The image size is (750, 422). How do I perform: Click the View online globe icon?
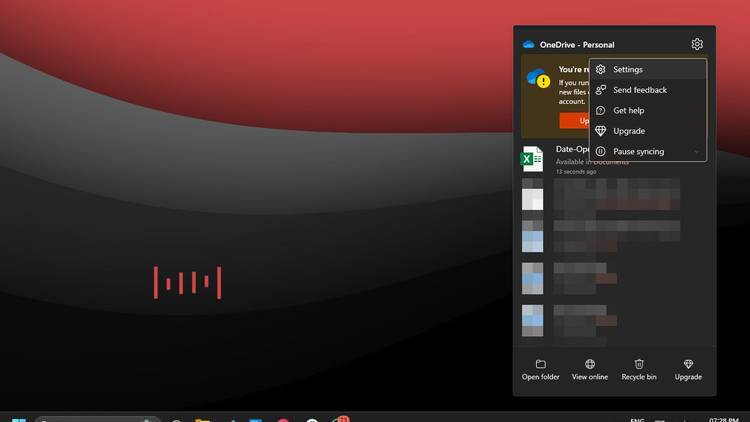pos(590,365)
